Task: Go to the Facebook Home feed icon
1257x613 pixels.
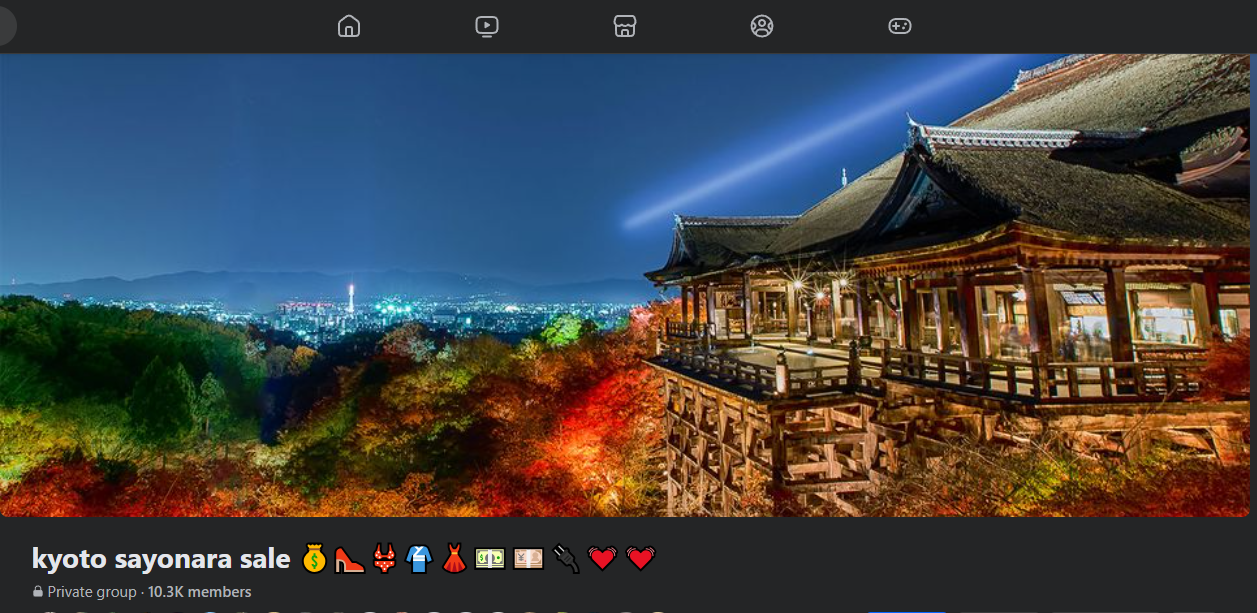Action: pos(349,26)
